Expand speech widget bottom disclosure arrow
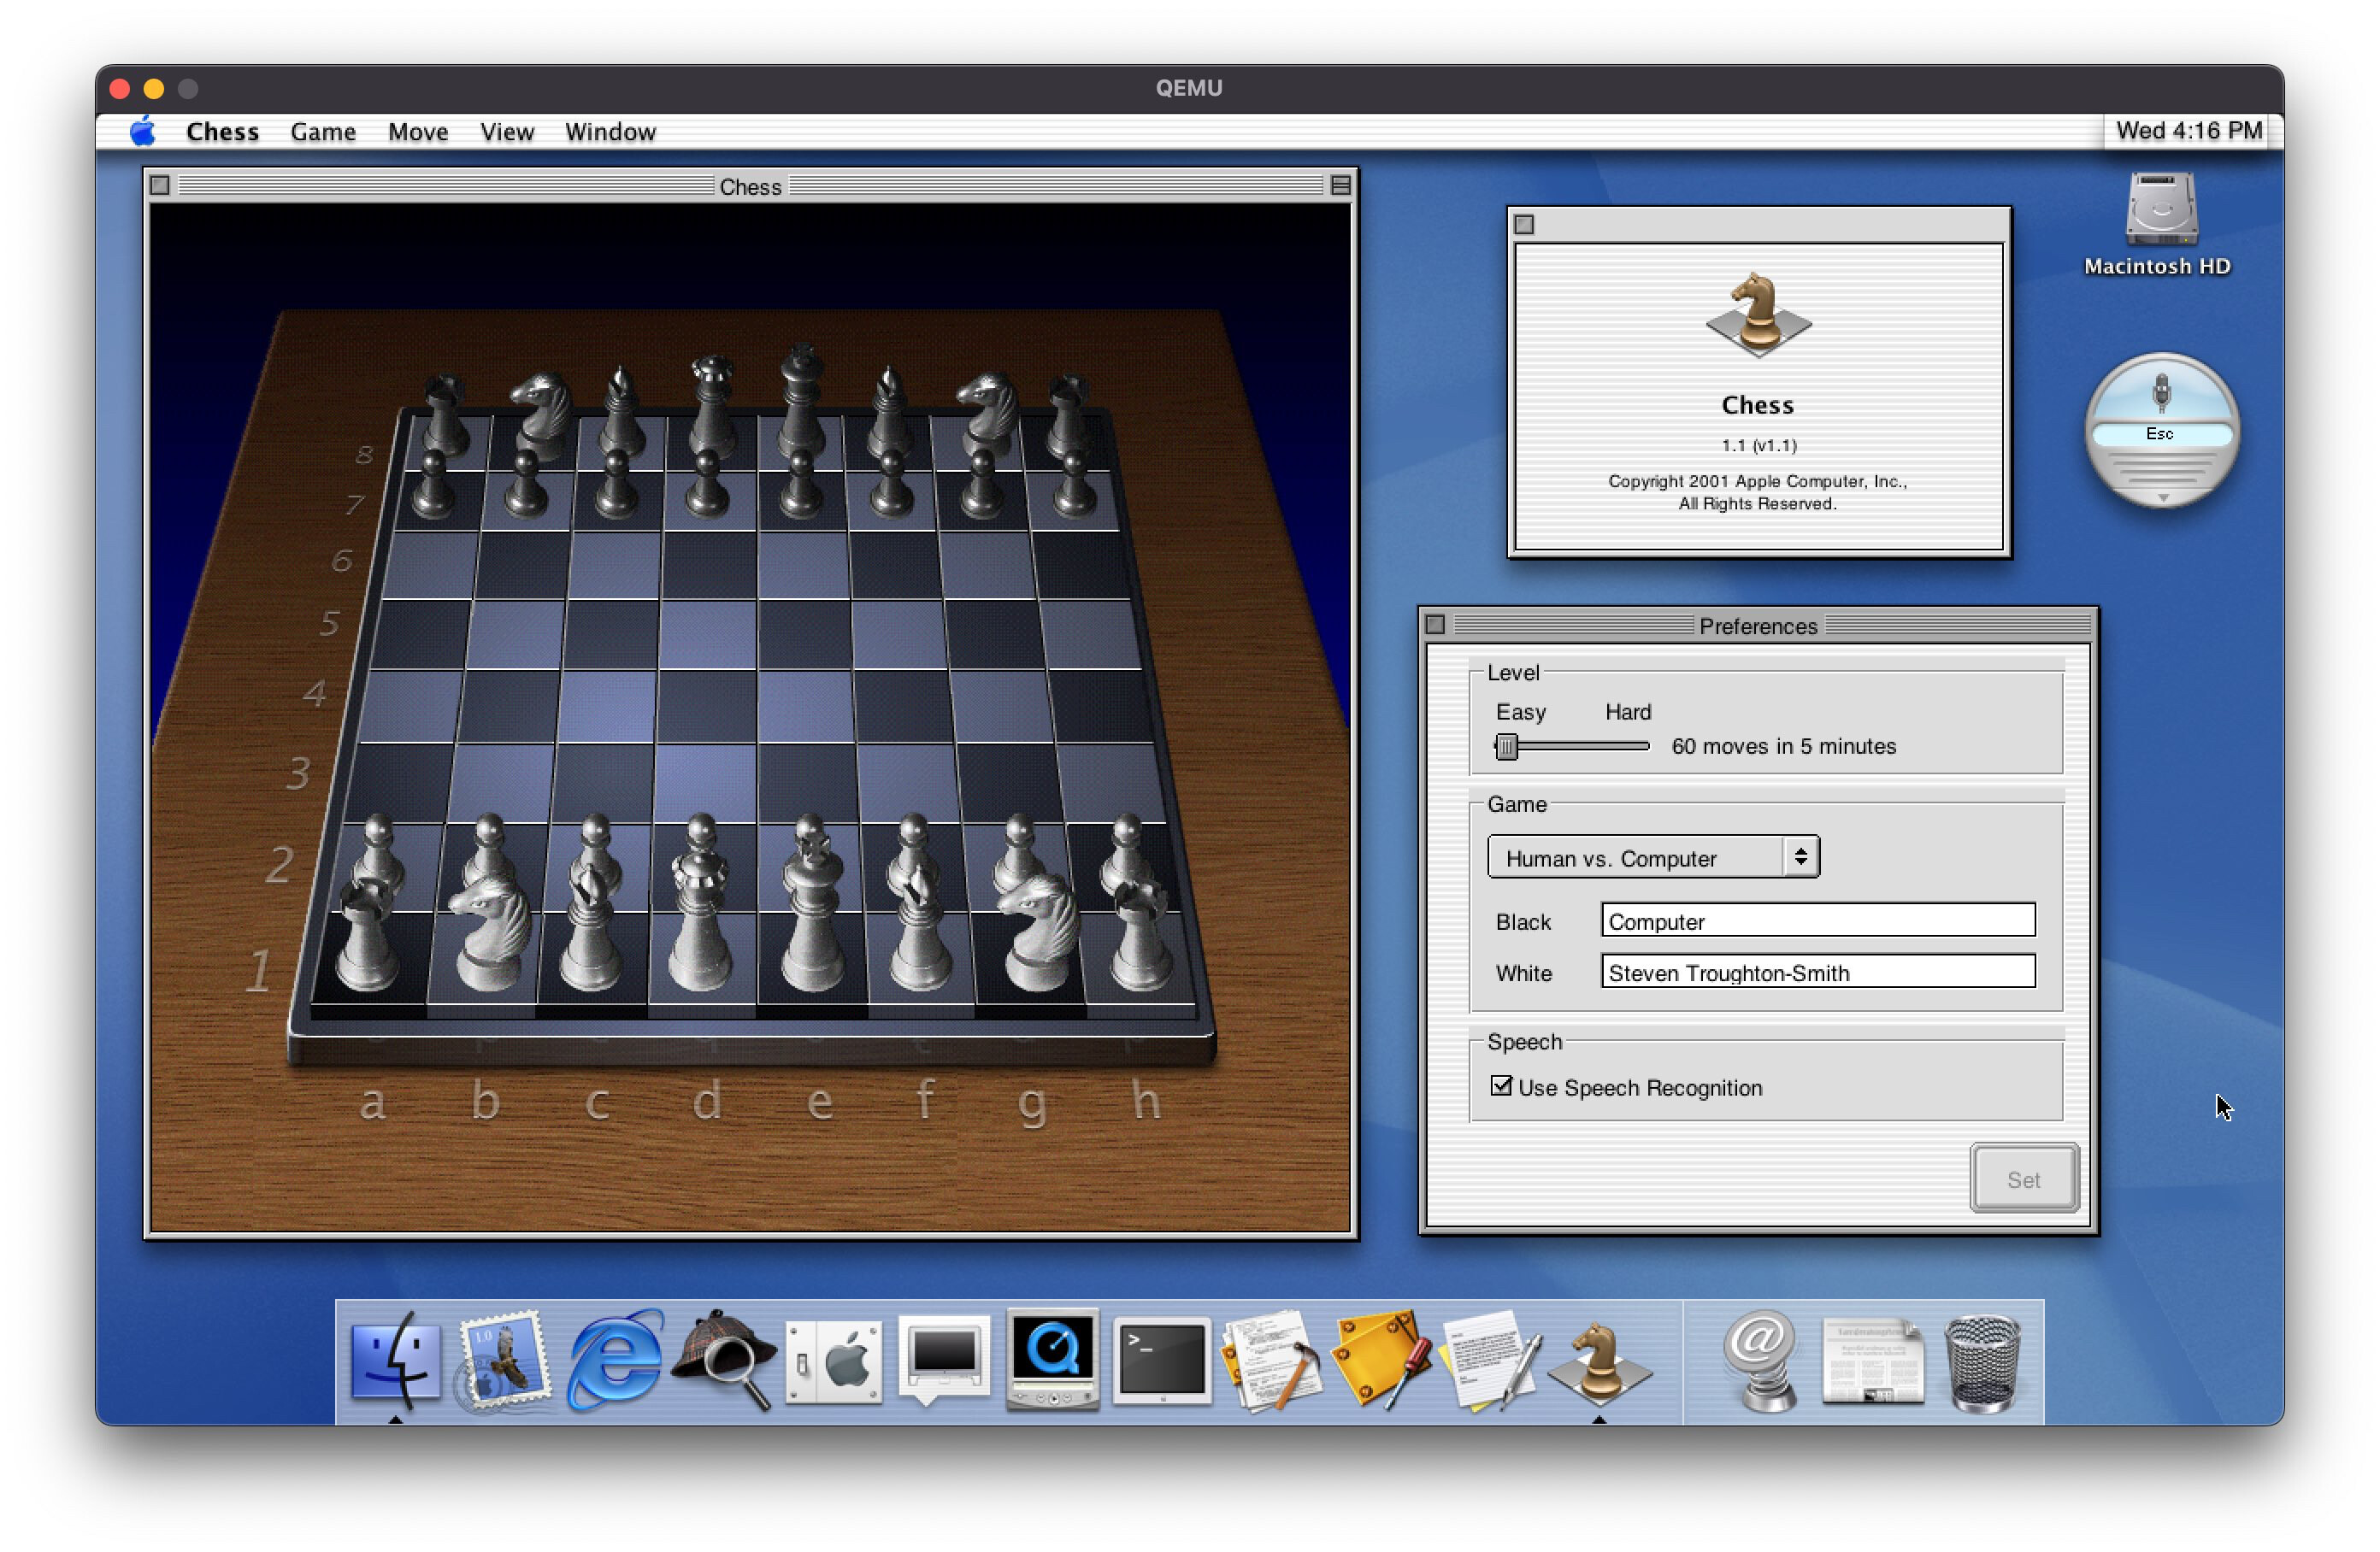The height and width of the screenshot is (1552, 2380). (2162, 498)
